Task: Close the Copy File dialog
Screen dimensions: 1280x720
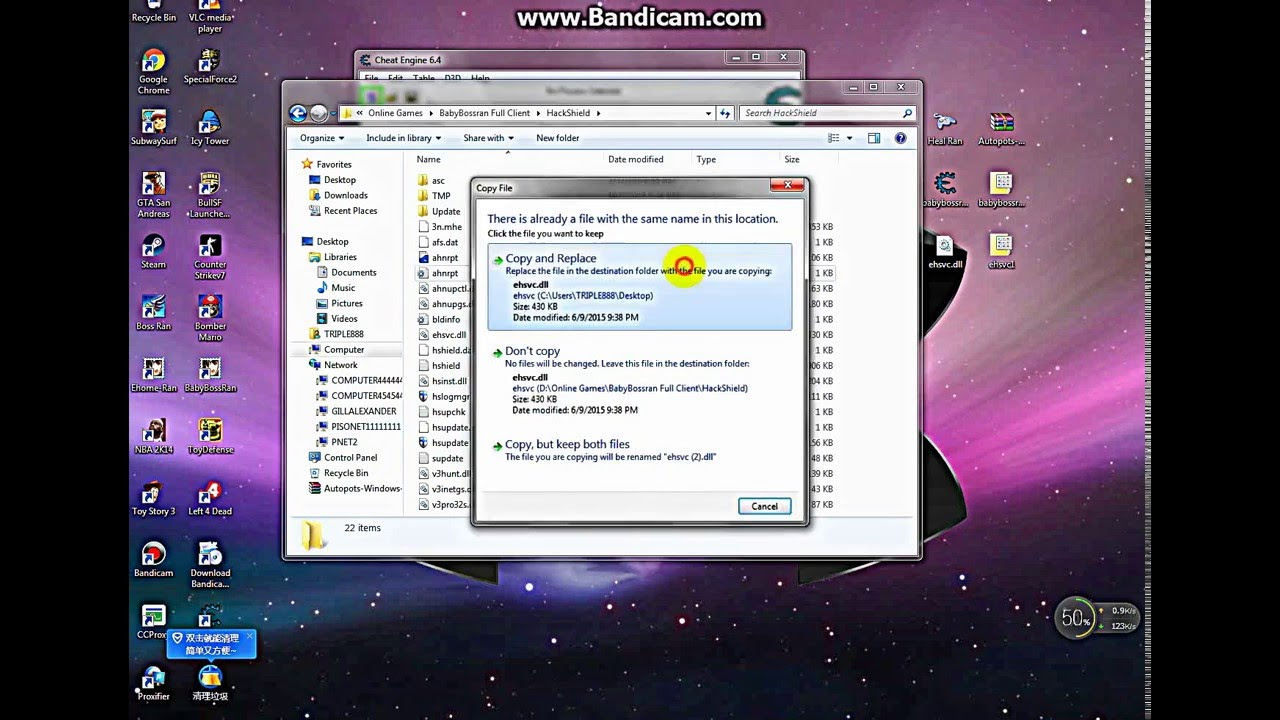Action: point(787,186)
